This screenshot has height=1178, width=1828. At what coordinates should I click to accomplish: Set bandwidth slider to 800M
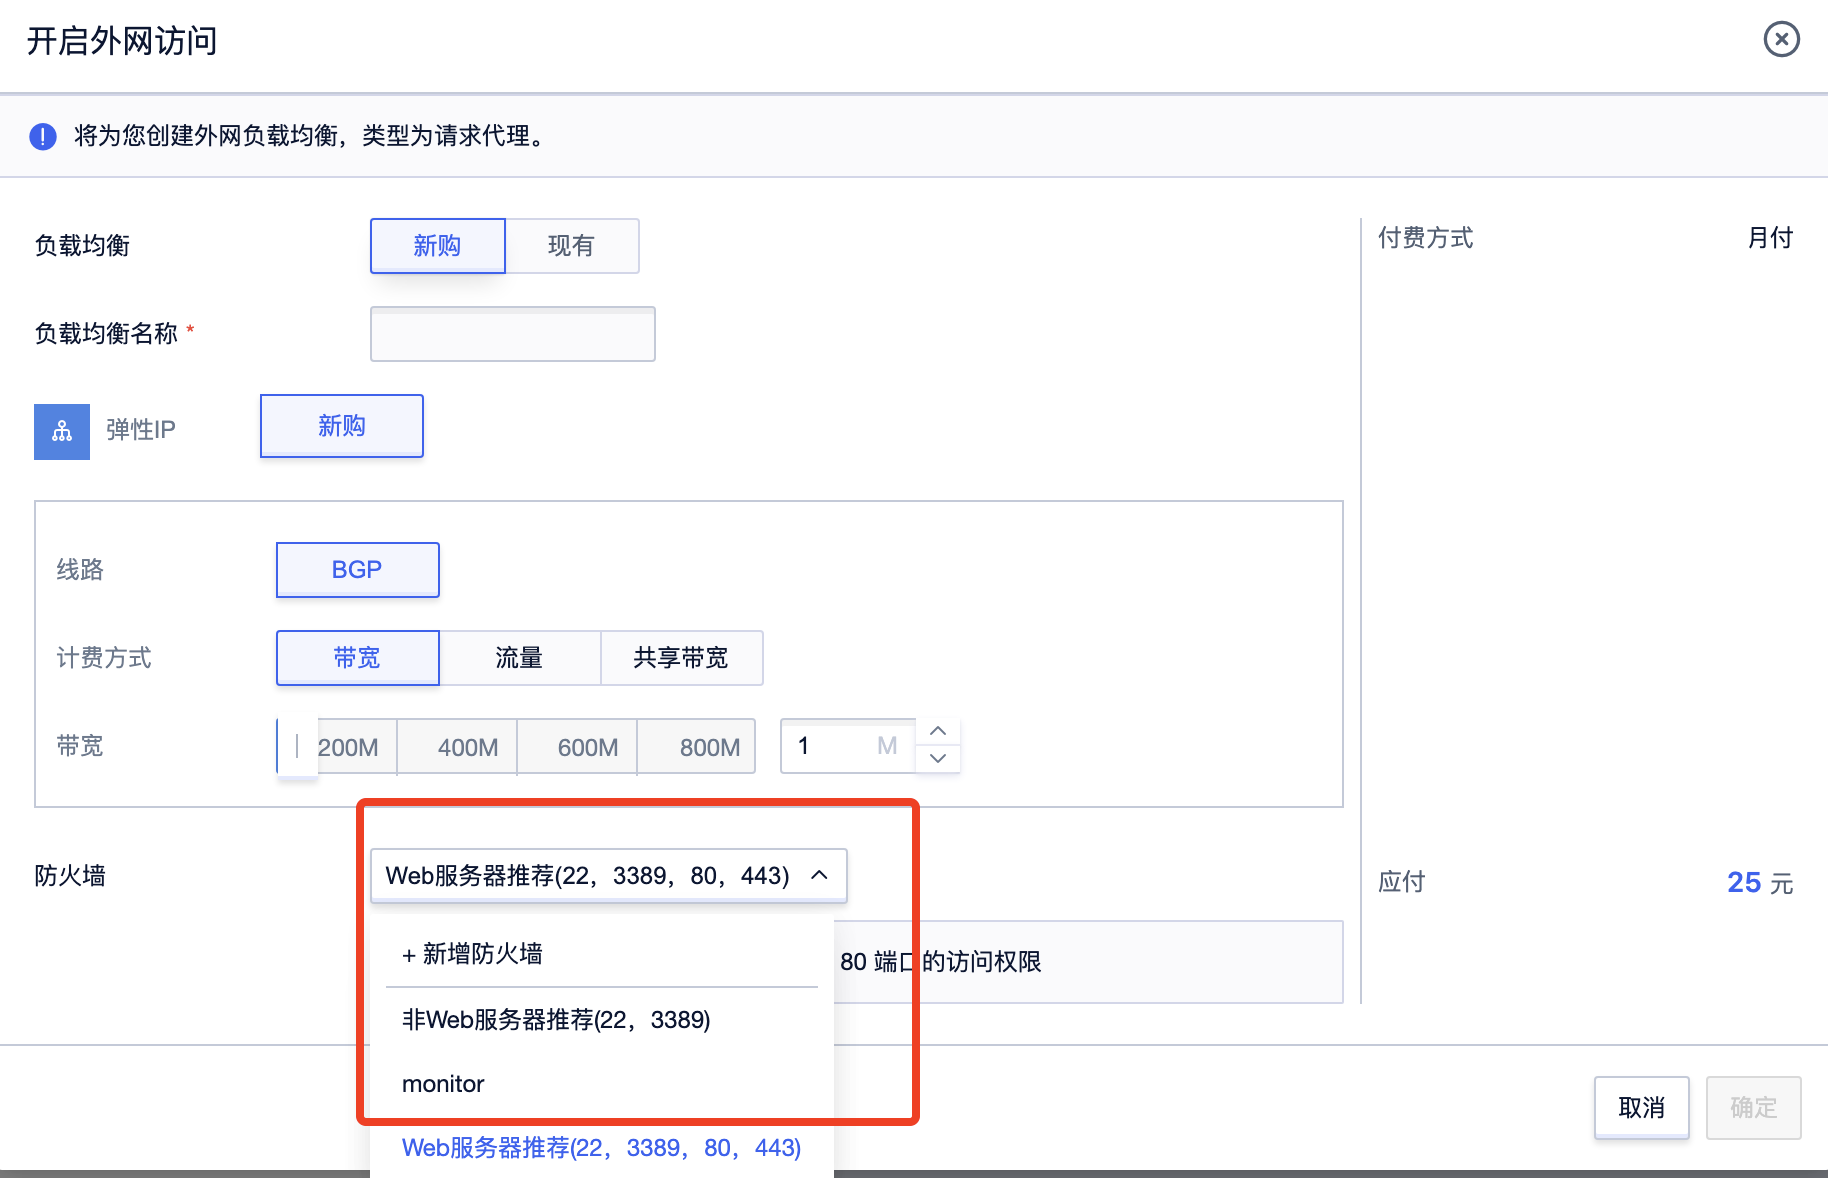click(709, 747)
